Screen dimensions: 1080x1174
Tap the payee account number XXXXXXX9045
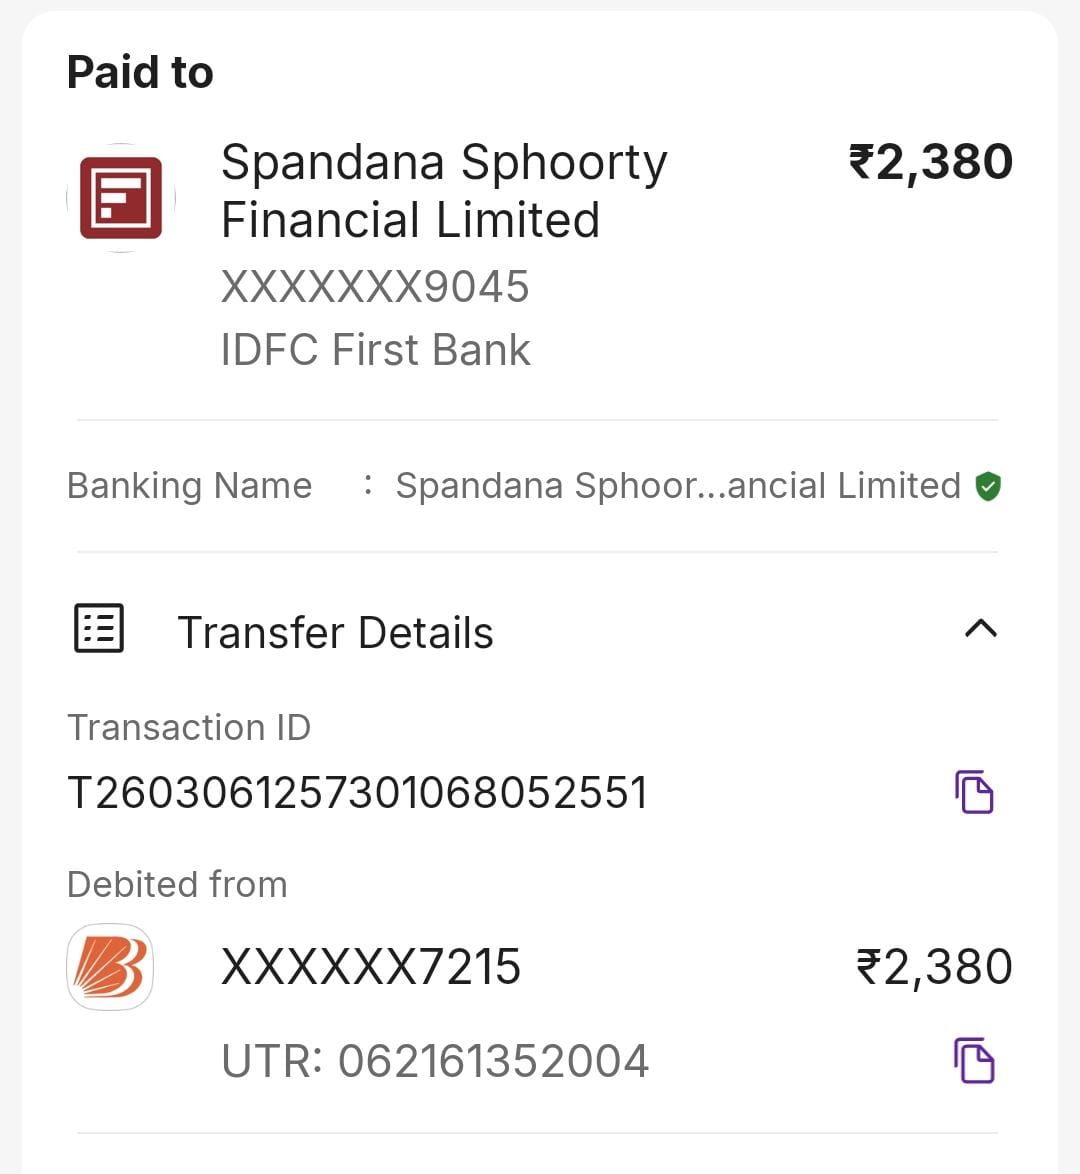374,287
